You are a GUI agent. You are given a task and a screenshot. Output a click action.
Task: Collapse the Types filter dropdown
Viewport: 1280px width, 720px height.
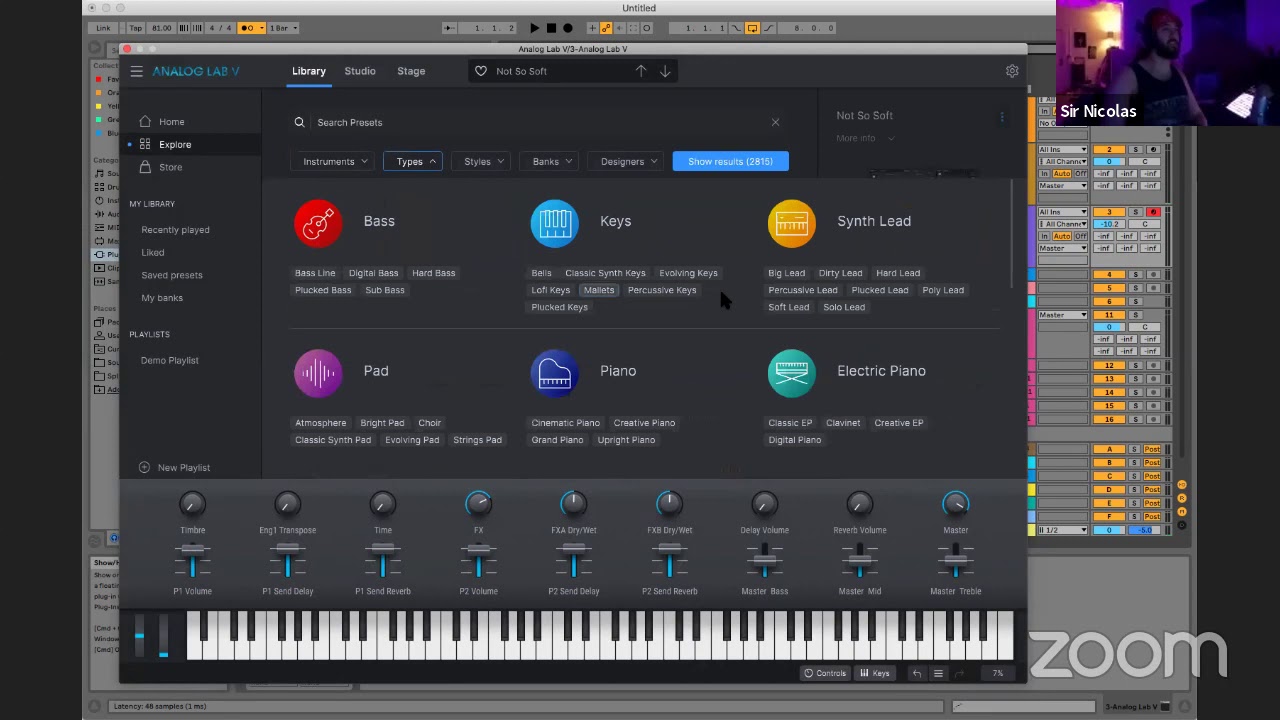click(x=413, y=161)
